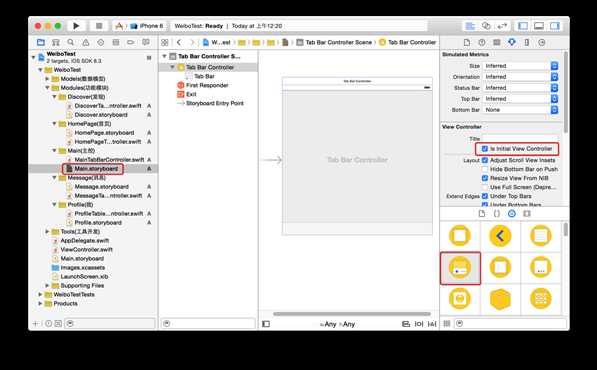Toggle the utilities pane visibility button
The image size is (597, 370).
pyautogui.click(x=555, y=26)
